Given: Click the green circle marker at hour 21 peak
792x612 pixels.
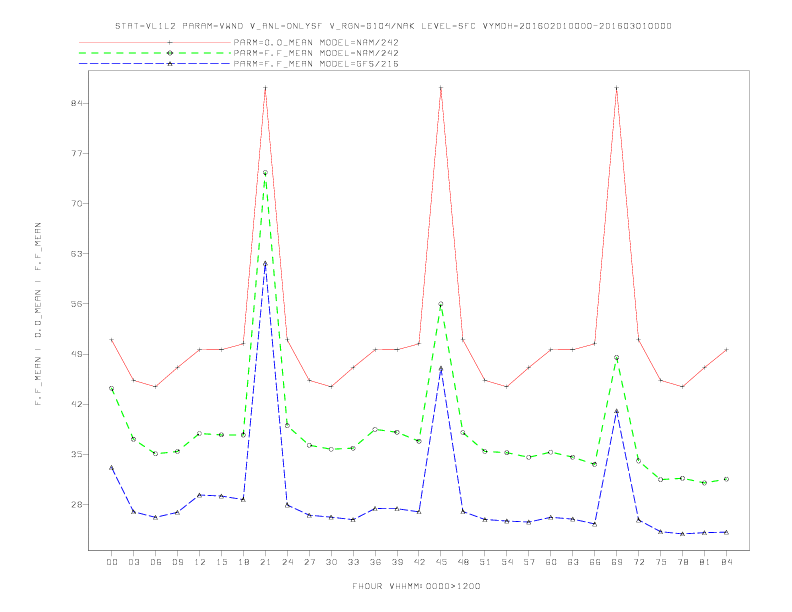Looking at the screenshot, I should (265, 173).
